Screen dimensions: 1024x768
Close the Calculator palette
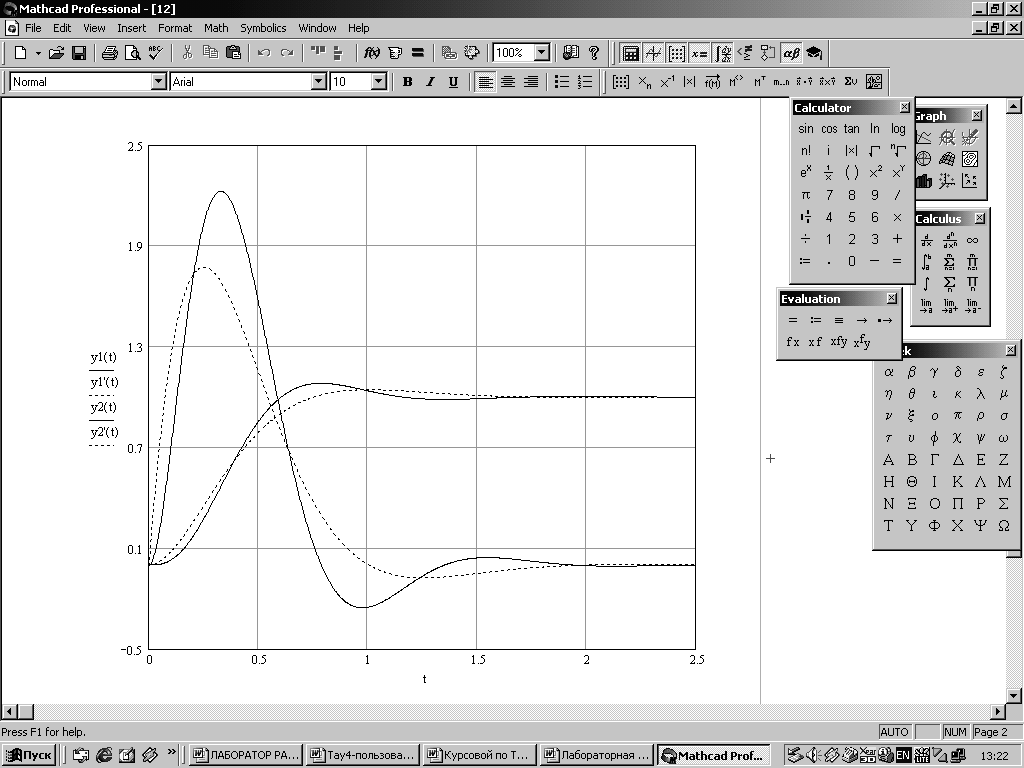[904, 107]
